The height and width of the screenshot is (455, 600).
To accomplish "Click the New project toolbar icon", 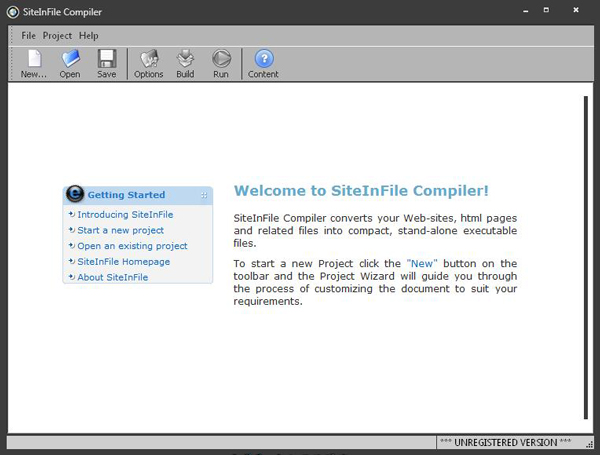I will pyautogui.click(x=34, y=64).
